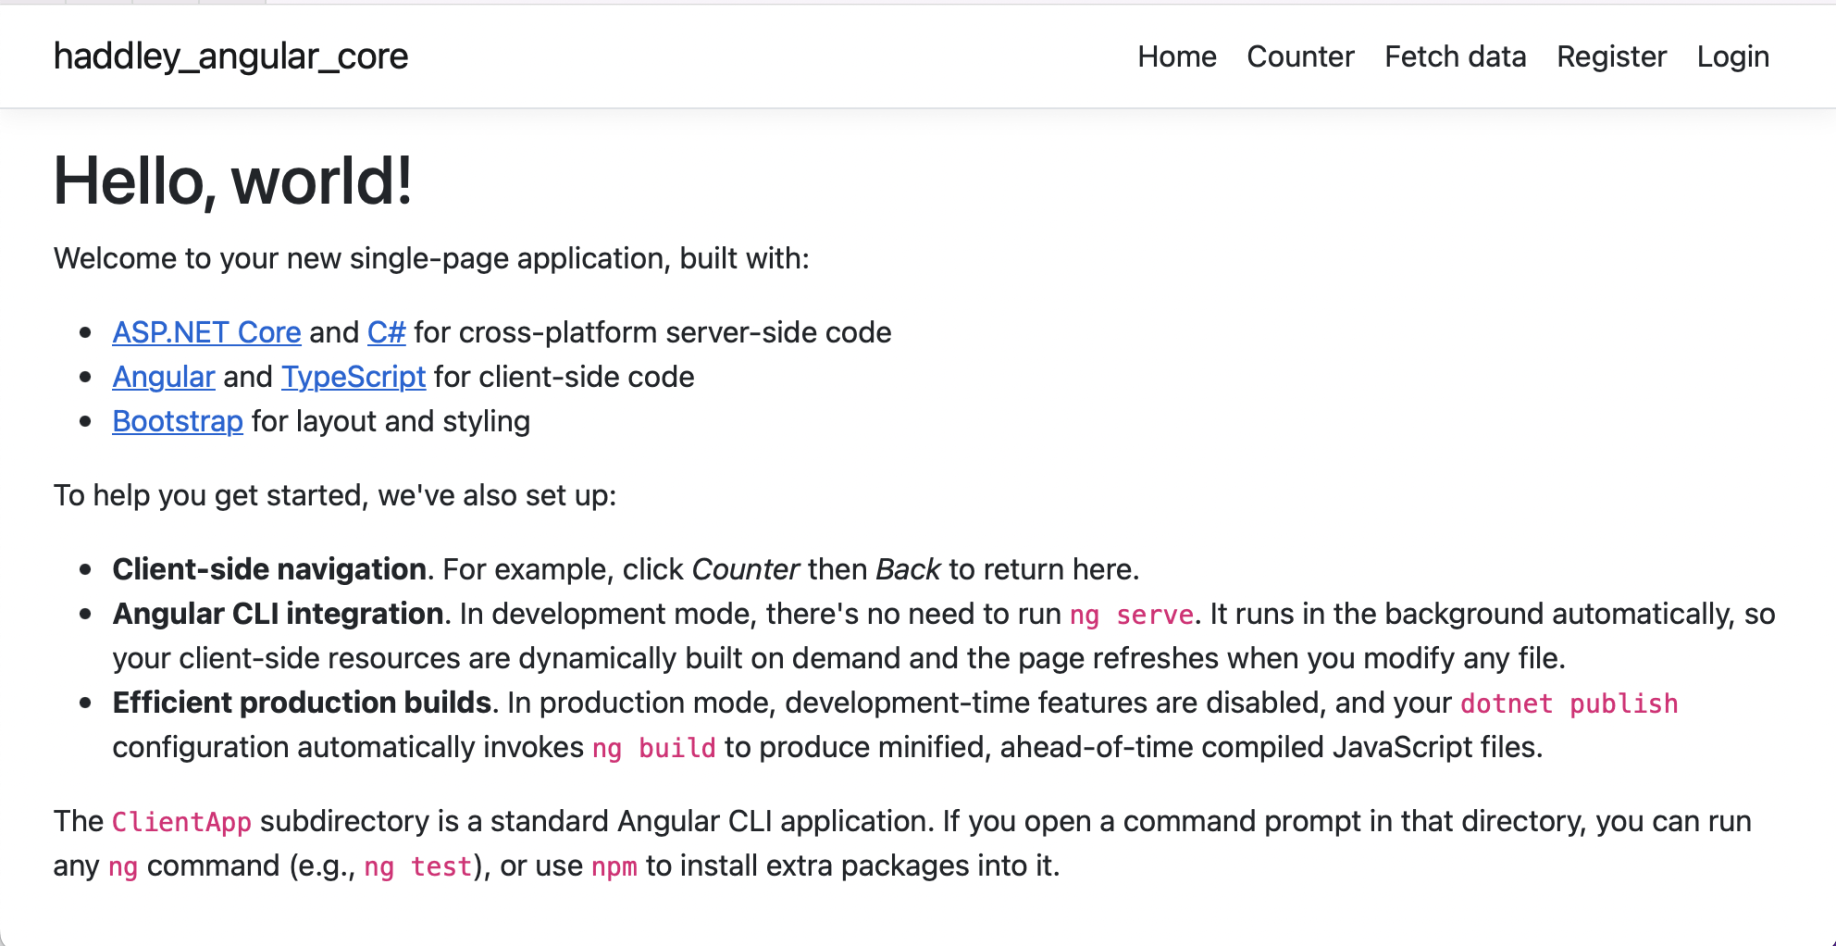Image resolution: width=1836 pixels, height=946 pixels.
Task: Open the TypeScript link
Action: [353, 377]
